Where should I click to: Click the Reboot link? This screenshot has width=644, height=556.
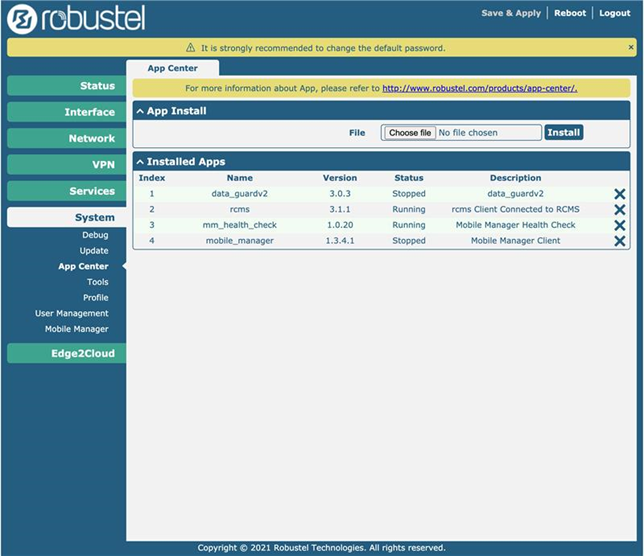coord(570,13)
